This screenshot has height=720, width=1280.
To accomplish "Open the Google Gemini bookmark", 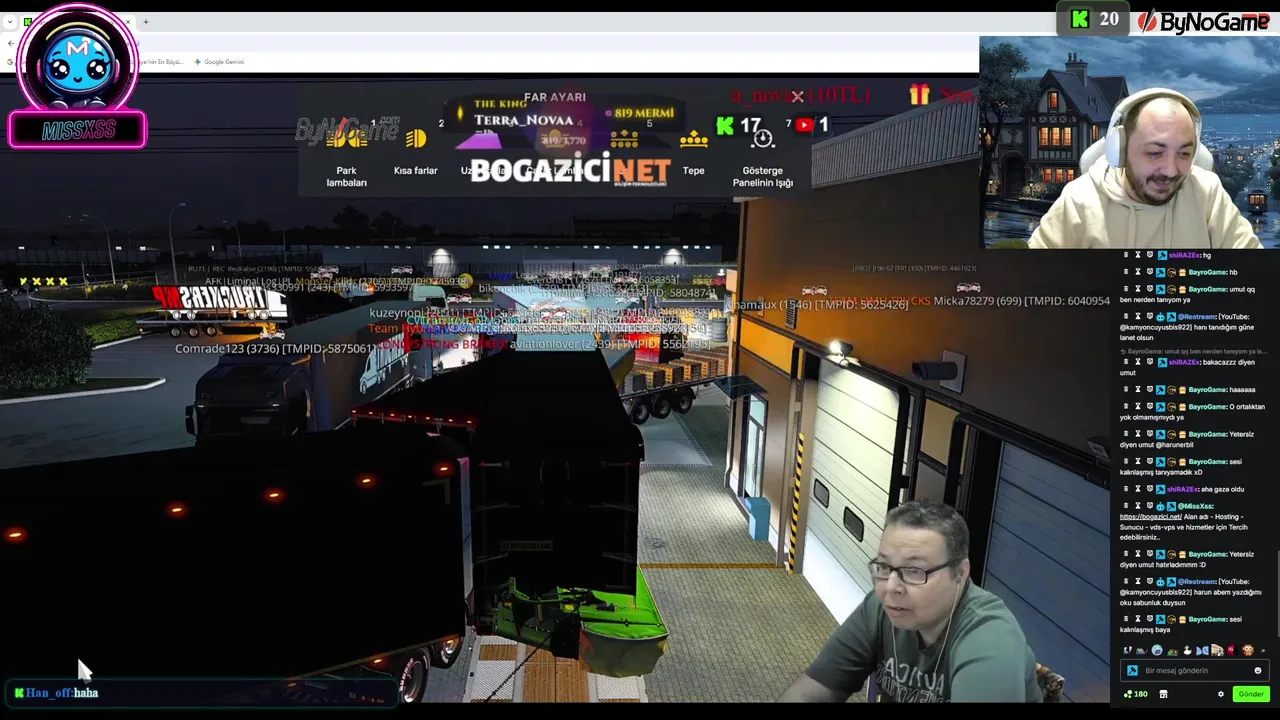I will [x=219, y=62].
